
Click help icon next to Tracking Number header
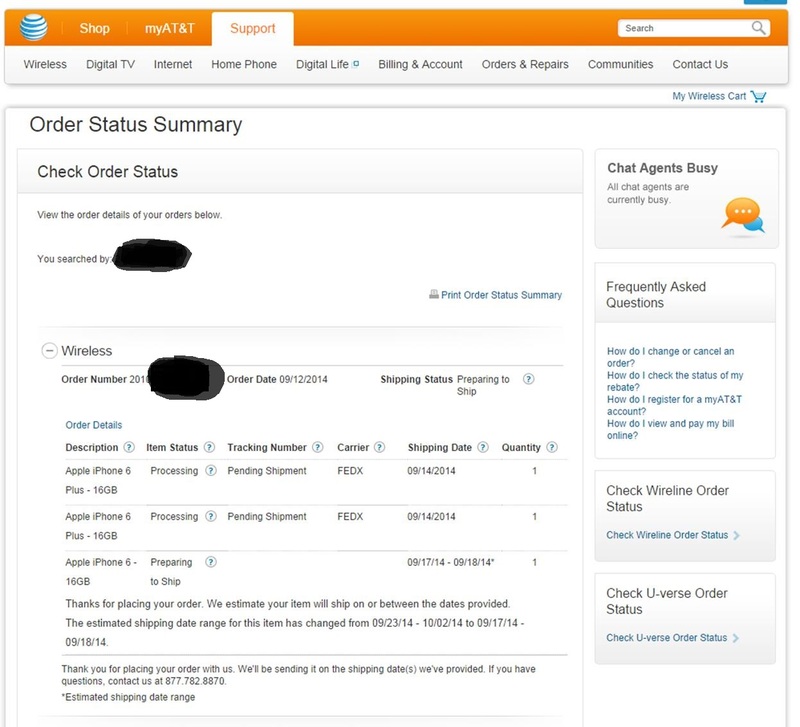point(317,447)
